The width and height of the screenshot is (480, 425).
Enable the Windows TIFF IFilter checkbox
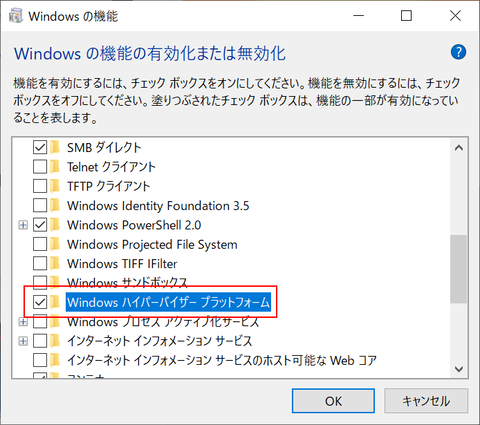pos(40,263)
